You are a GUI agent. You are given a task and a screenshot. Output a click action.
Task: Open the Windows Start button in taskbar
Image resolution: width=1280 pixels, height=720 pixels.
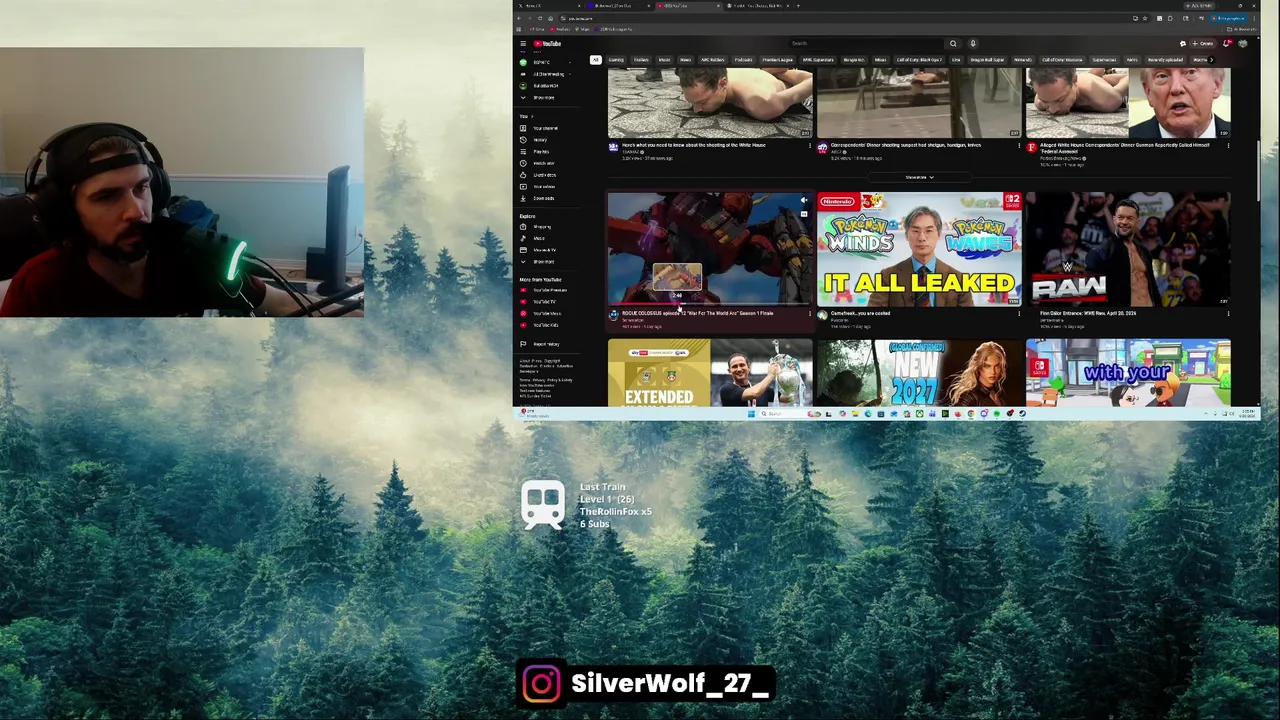coord(752,413)
